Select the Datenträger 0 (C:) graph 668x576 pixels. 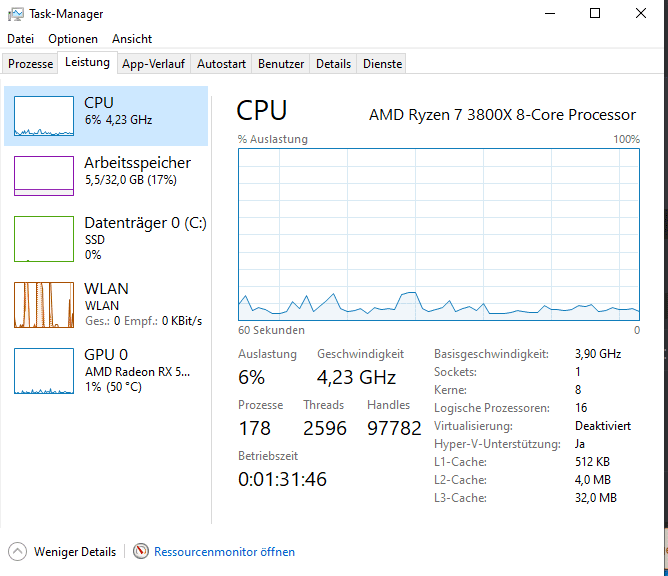pyautogui.click(x=44, y=239)
